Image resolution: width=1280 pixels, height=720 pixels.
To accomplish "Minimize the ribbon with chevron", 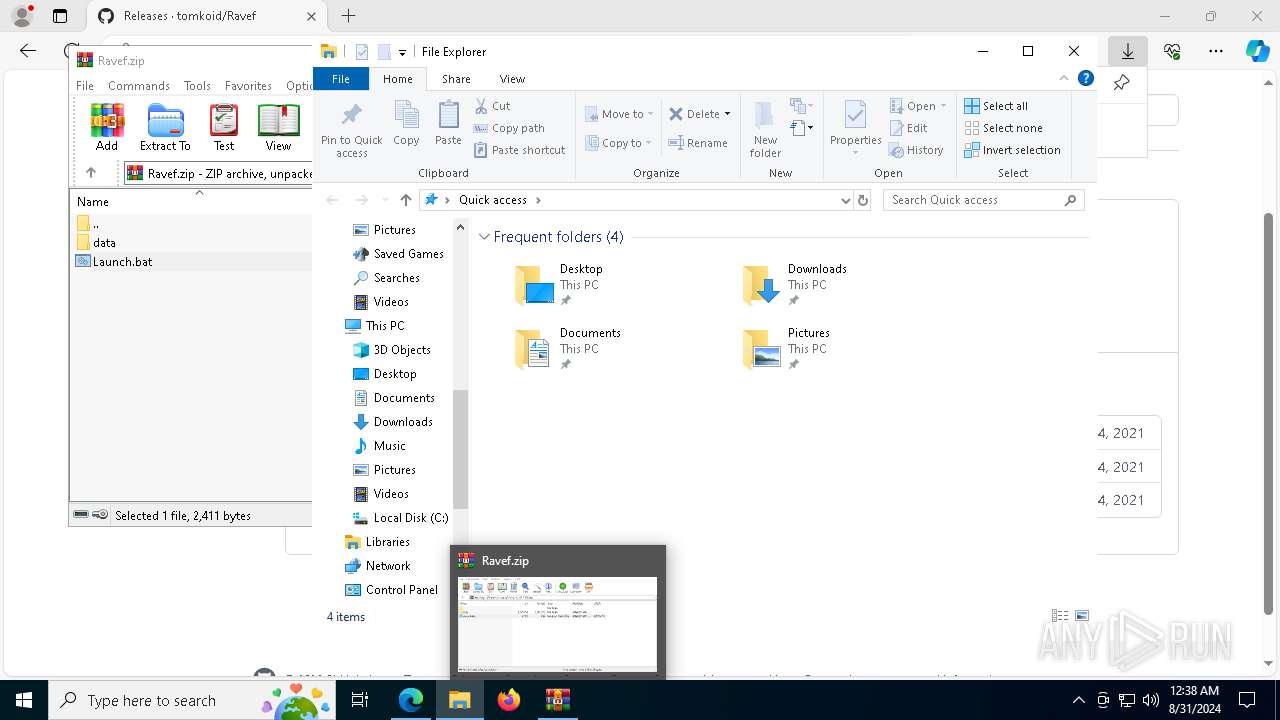I will 1064,79.
